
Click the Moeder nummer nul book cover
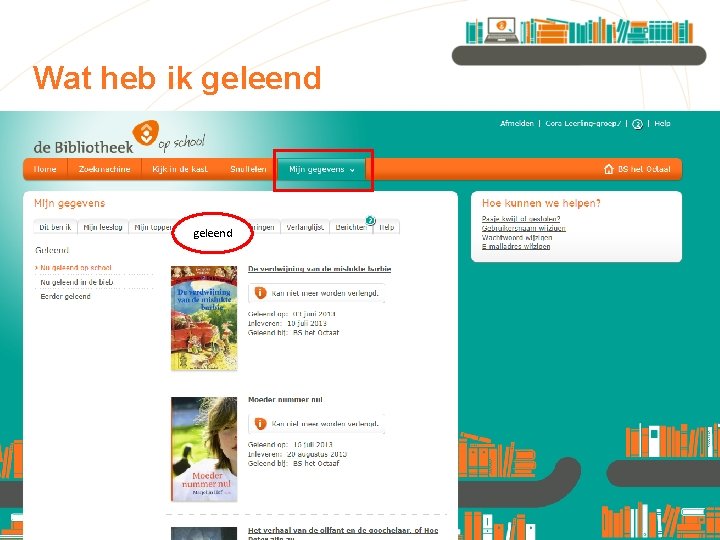(204, 449)
